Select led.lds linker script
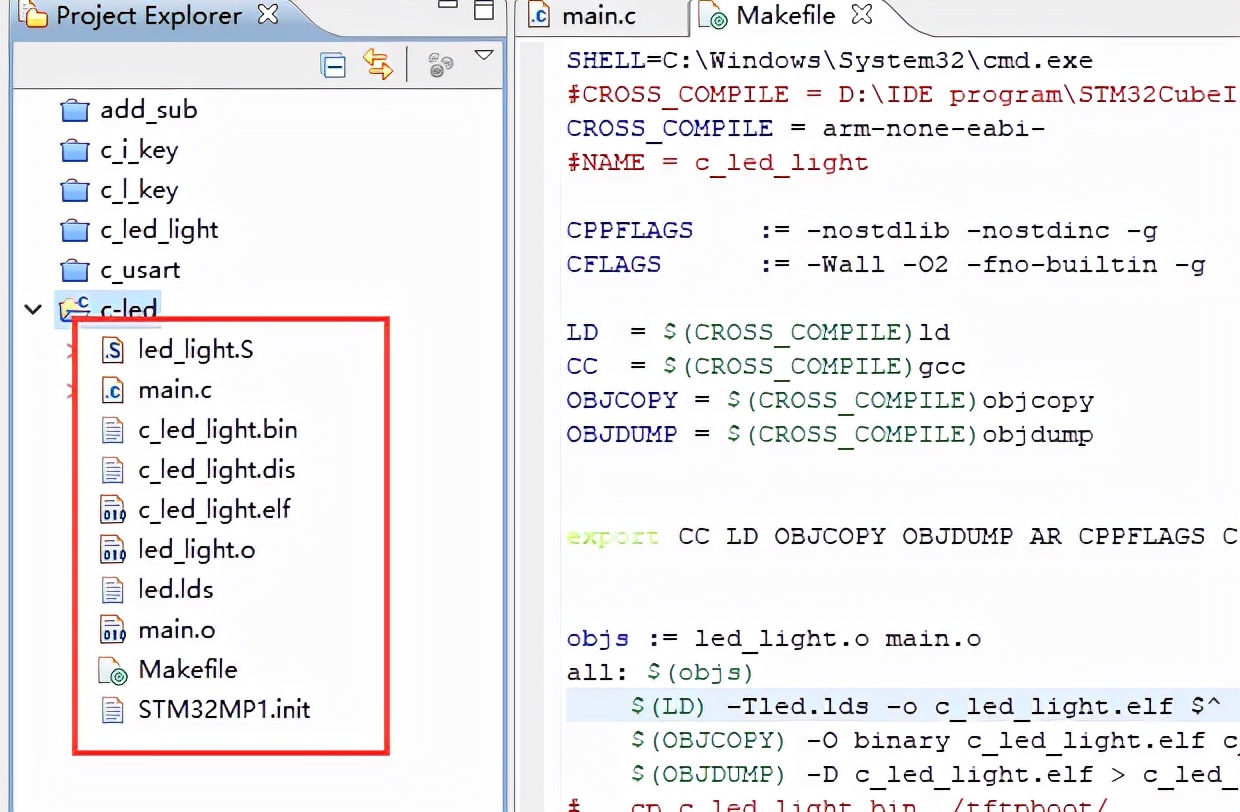 [x=175, y=589]
